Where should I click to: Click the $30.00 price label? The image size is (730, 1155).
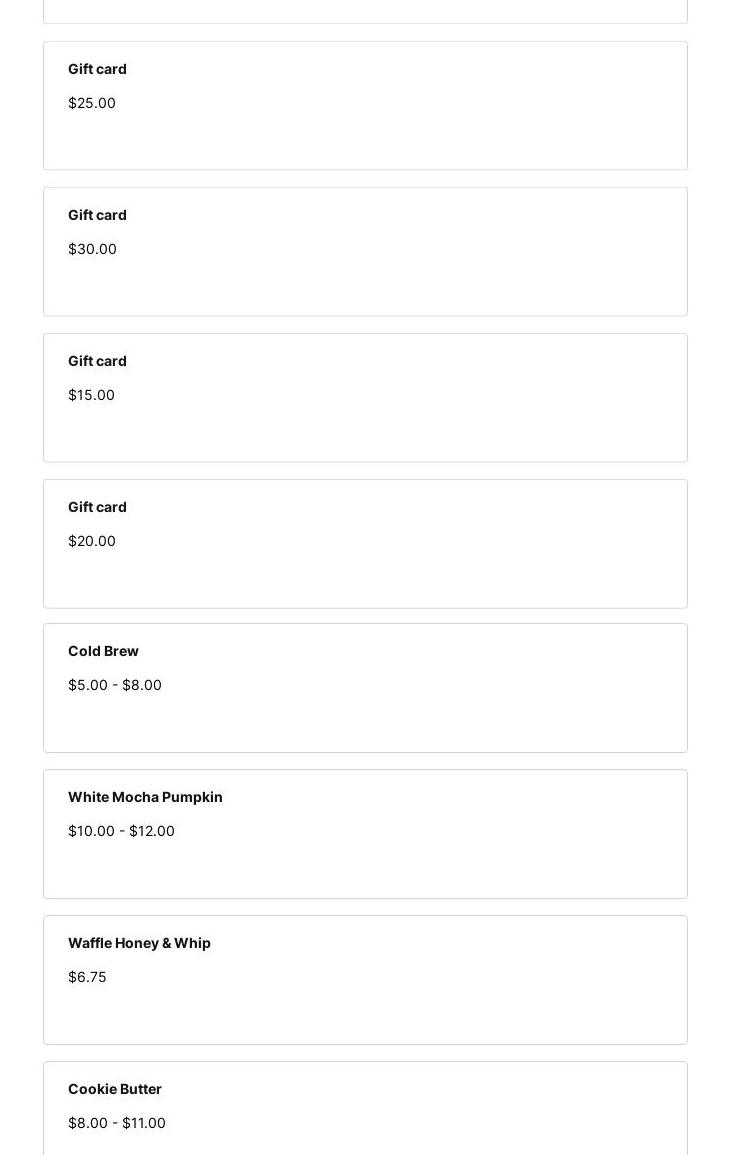pyautogui.click(x=92, y=249)
